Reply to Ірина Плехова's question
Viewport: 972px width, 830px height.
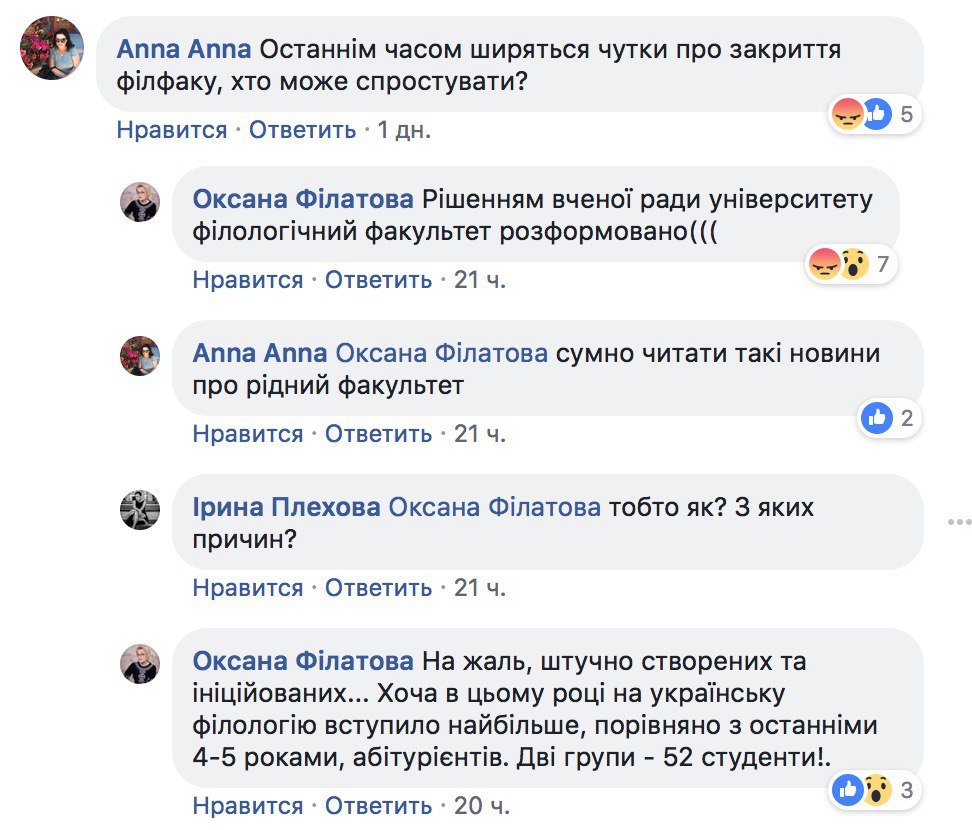(x=378, y=588)
